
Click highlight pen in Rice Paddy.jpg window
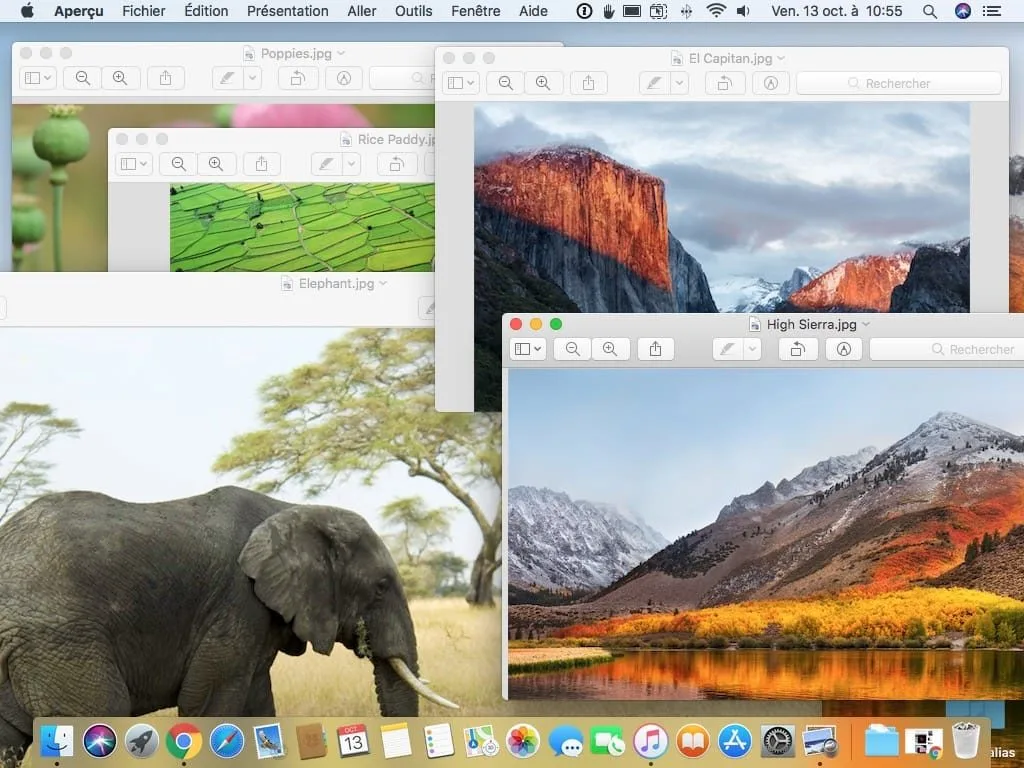pyautogui.click(x=326, y=164)
